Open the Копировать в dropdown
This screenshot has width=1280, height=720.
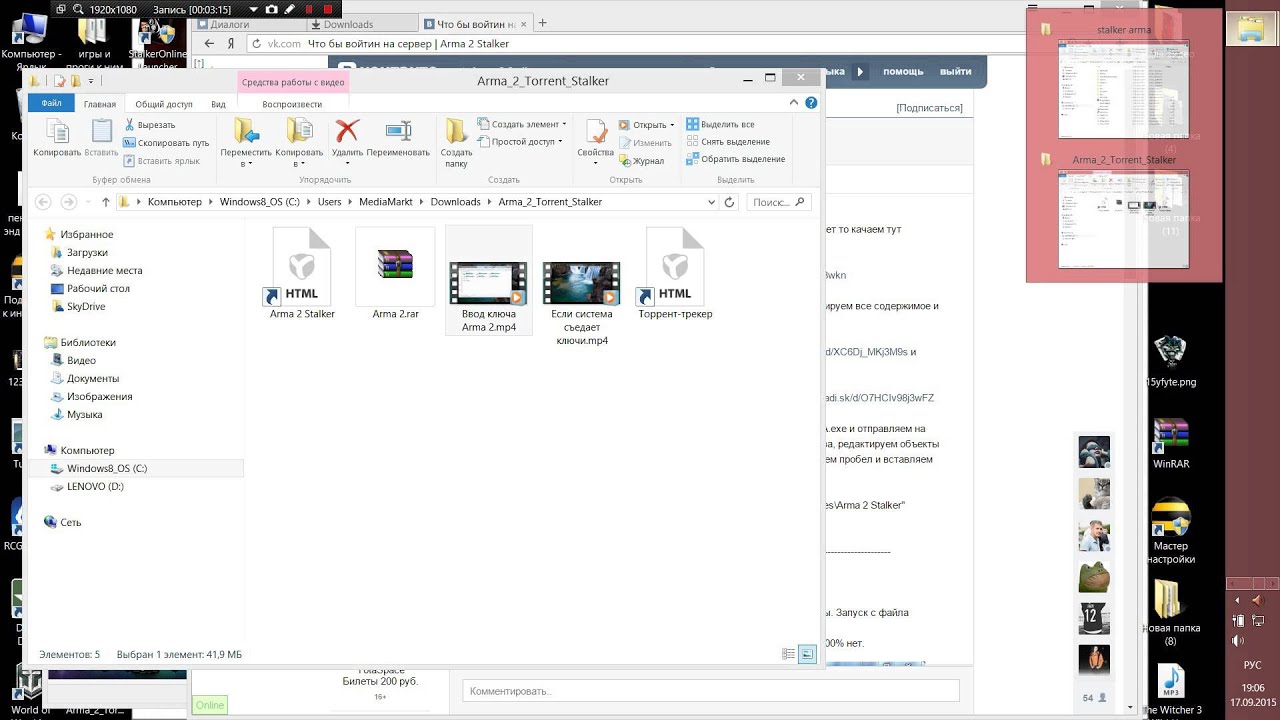tap(299, 143)
